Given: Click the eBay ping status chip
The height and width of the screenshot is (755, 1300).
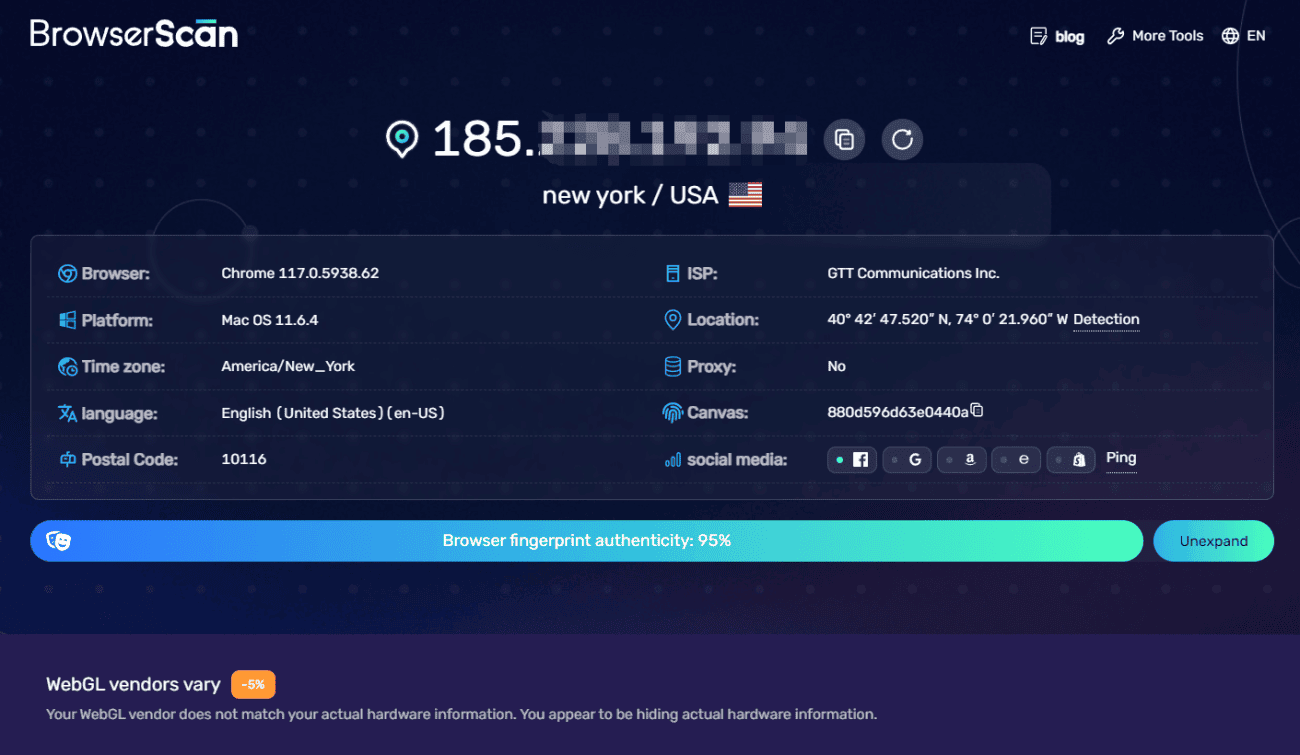Looking at the screenshot, I should pyautogui.click(x=1016, y=460).
